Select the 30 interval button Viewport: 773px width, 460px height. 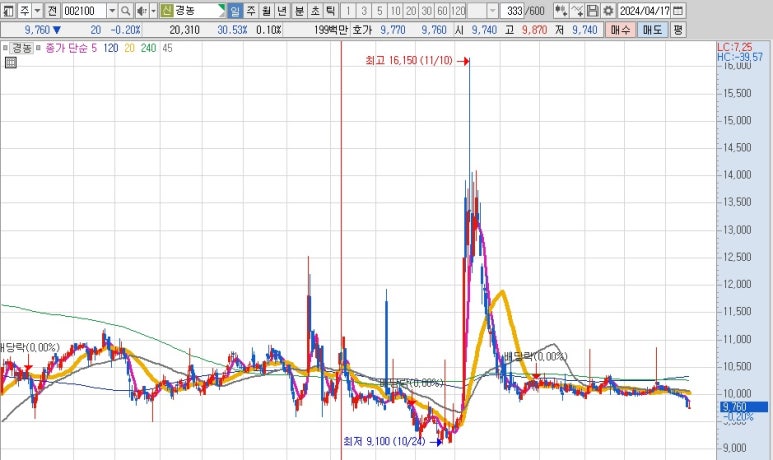(x=427, y=10)
